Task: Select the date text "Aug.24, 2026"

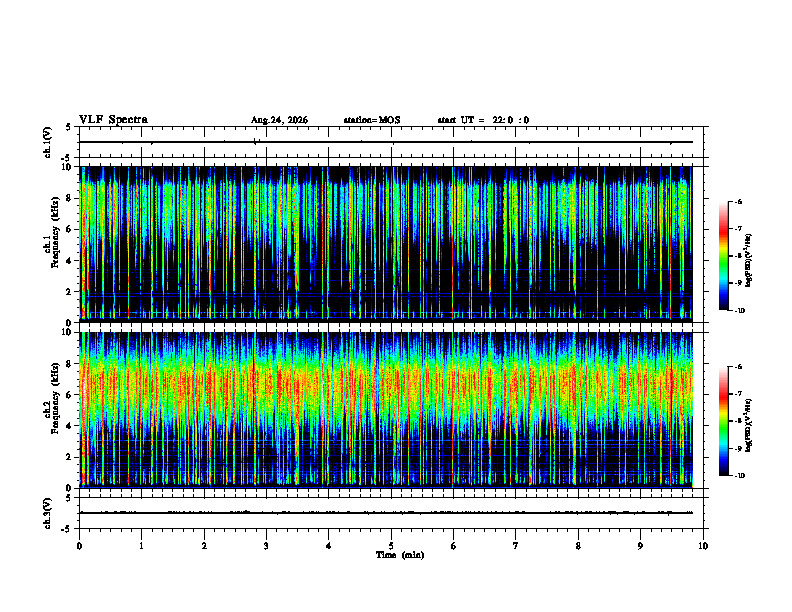Action: (279, 120)
